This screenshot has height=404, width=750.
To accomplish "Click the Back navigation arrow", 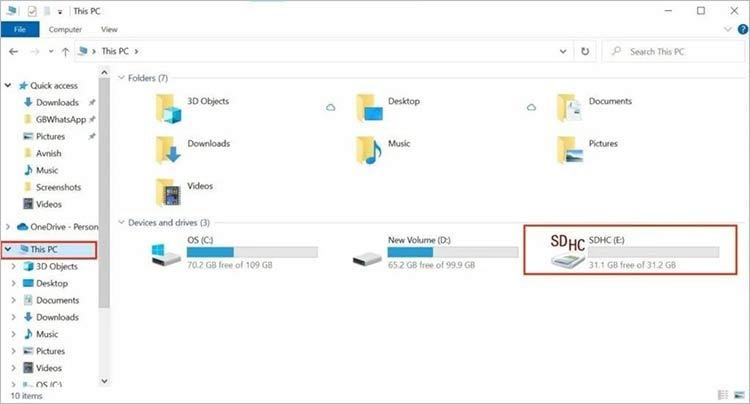I will point(13,52).
